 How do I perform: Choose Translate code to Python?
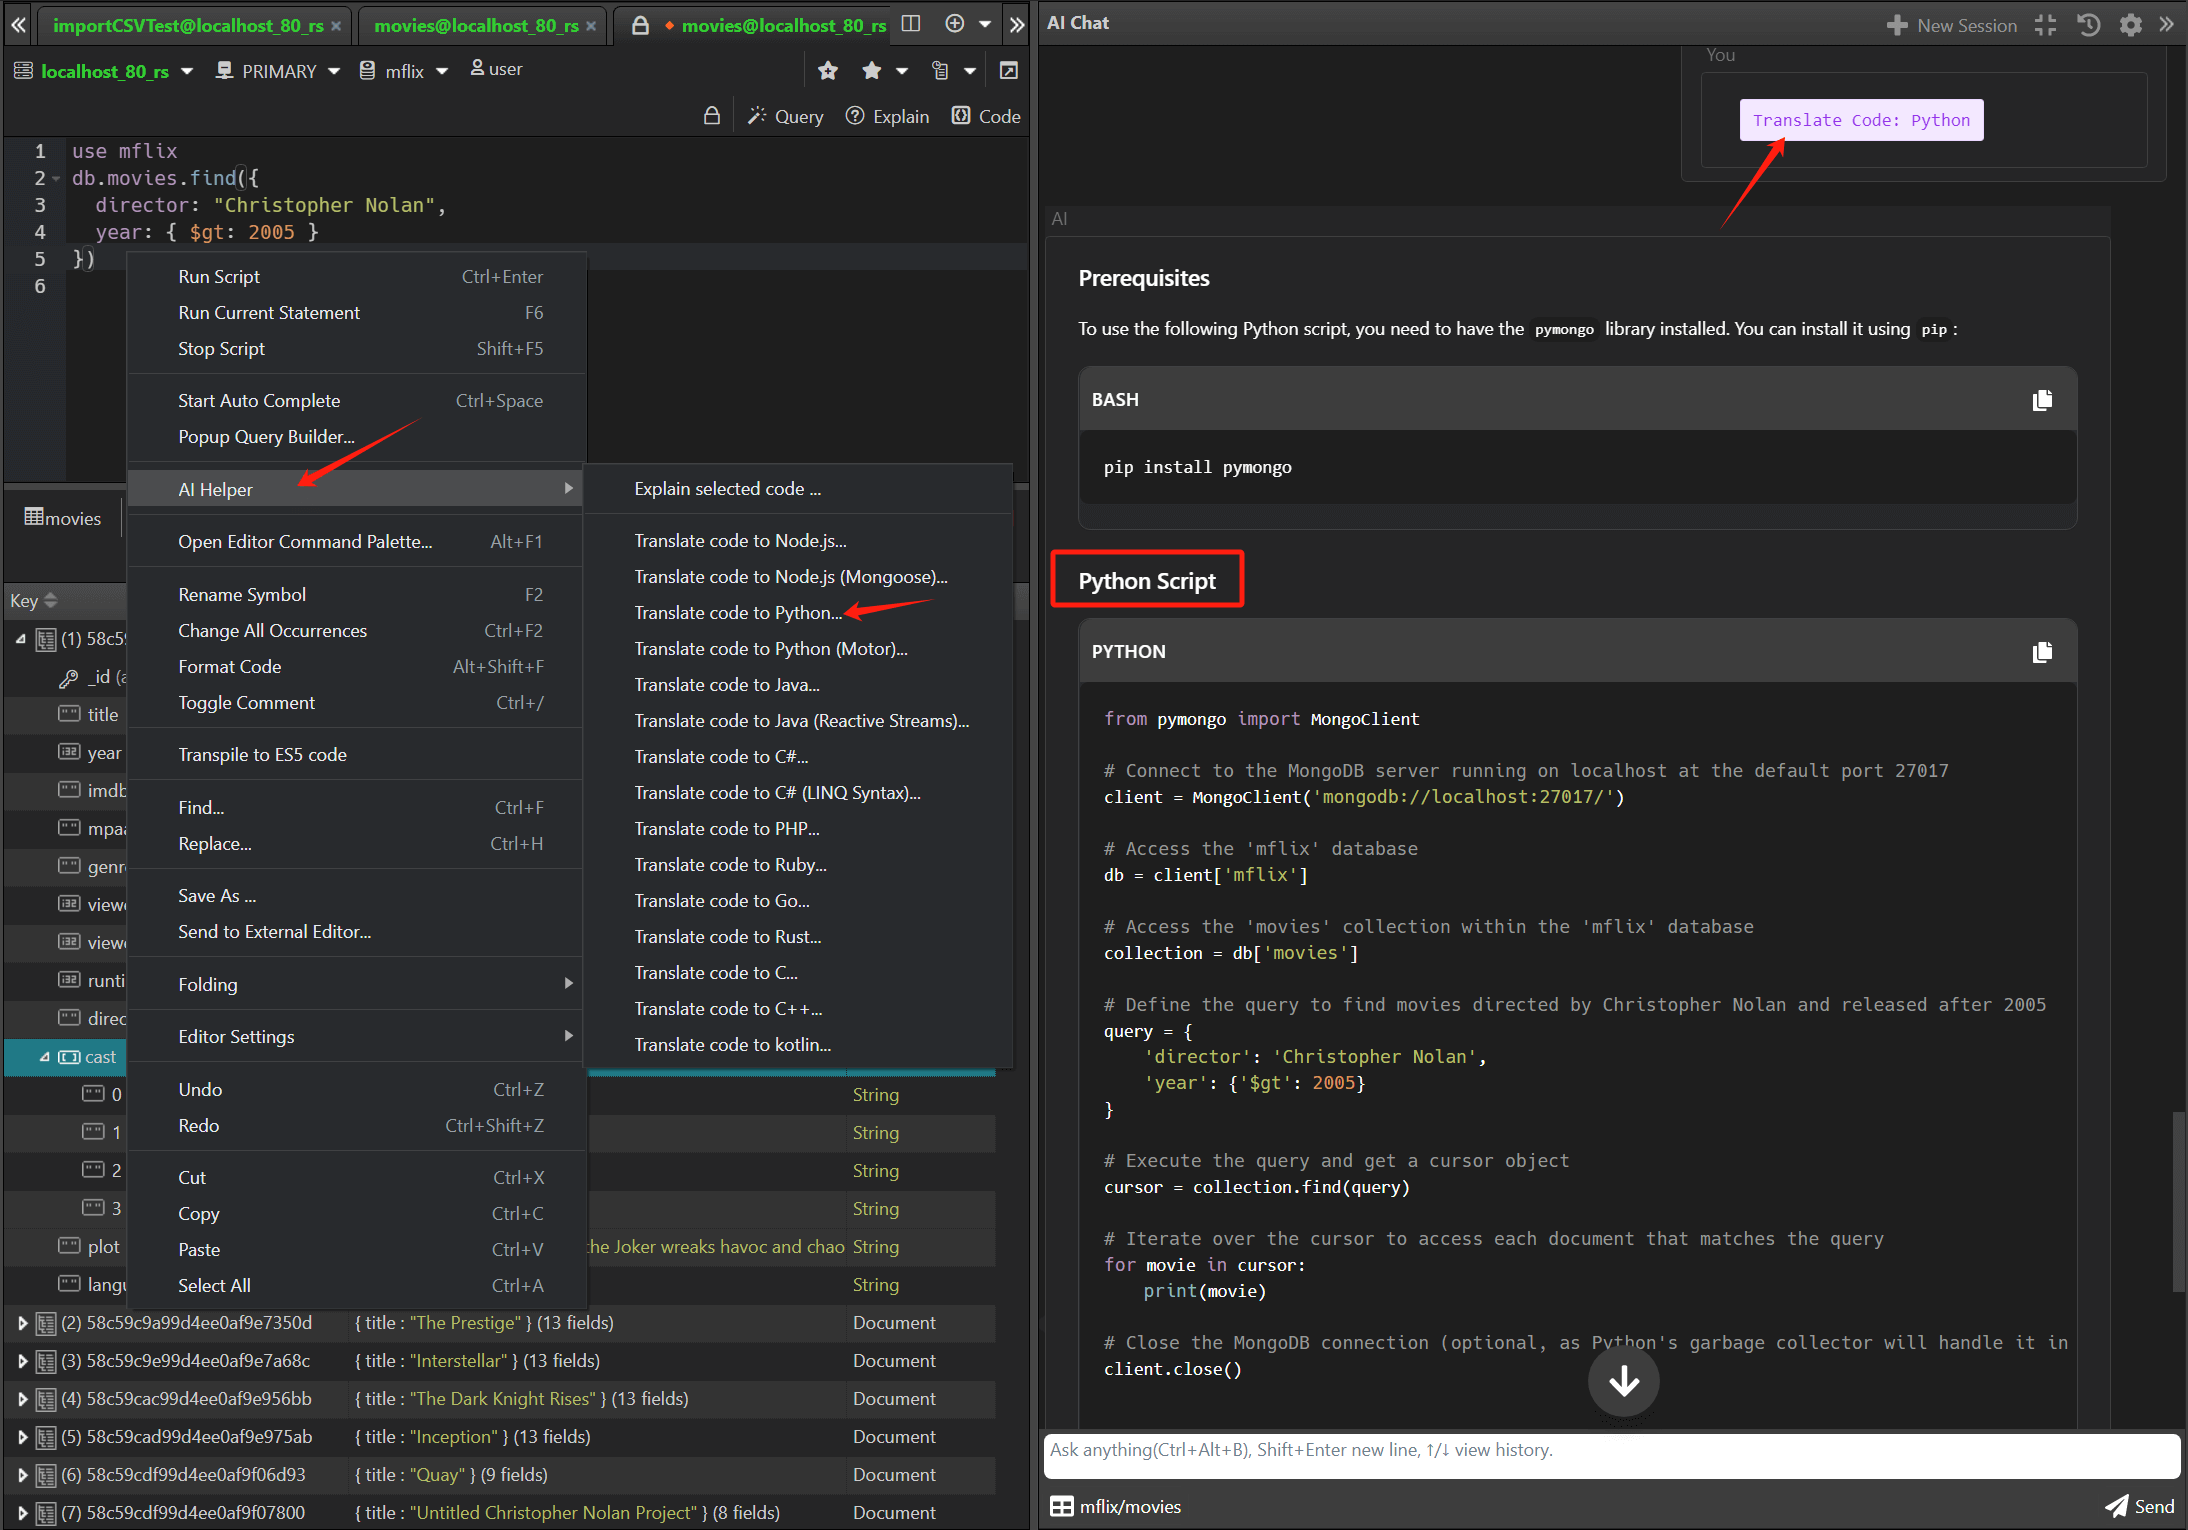point(798,613)
